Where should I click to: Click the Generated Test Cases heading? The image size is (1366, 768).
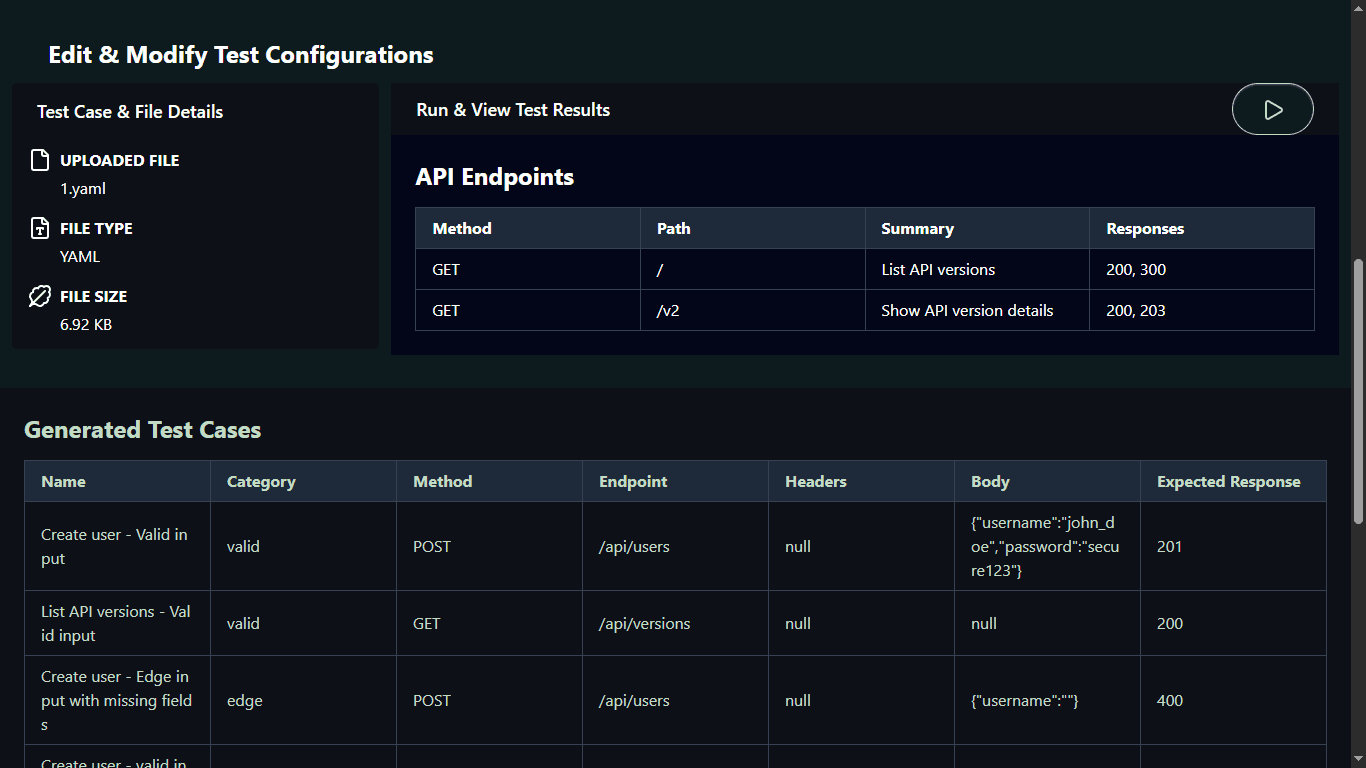click(143, 430)
